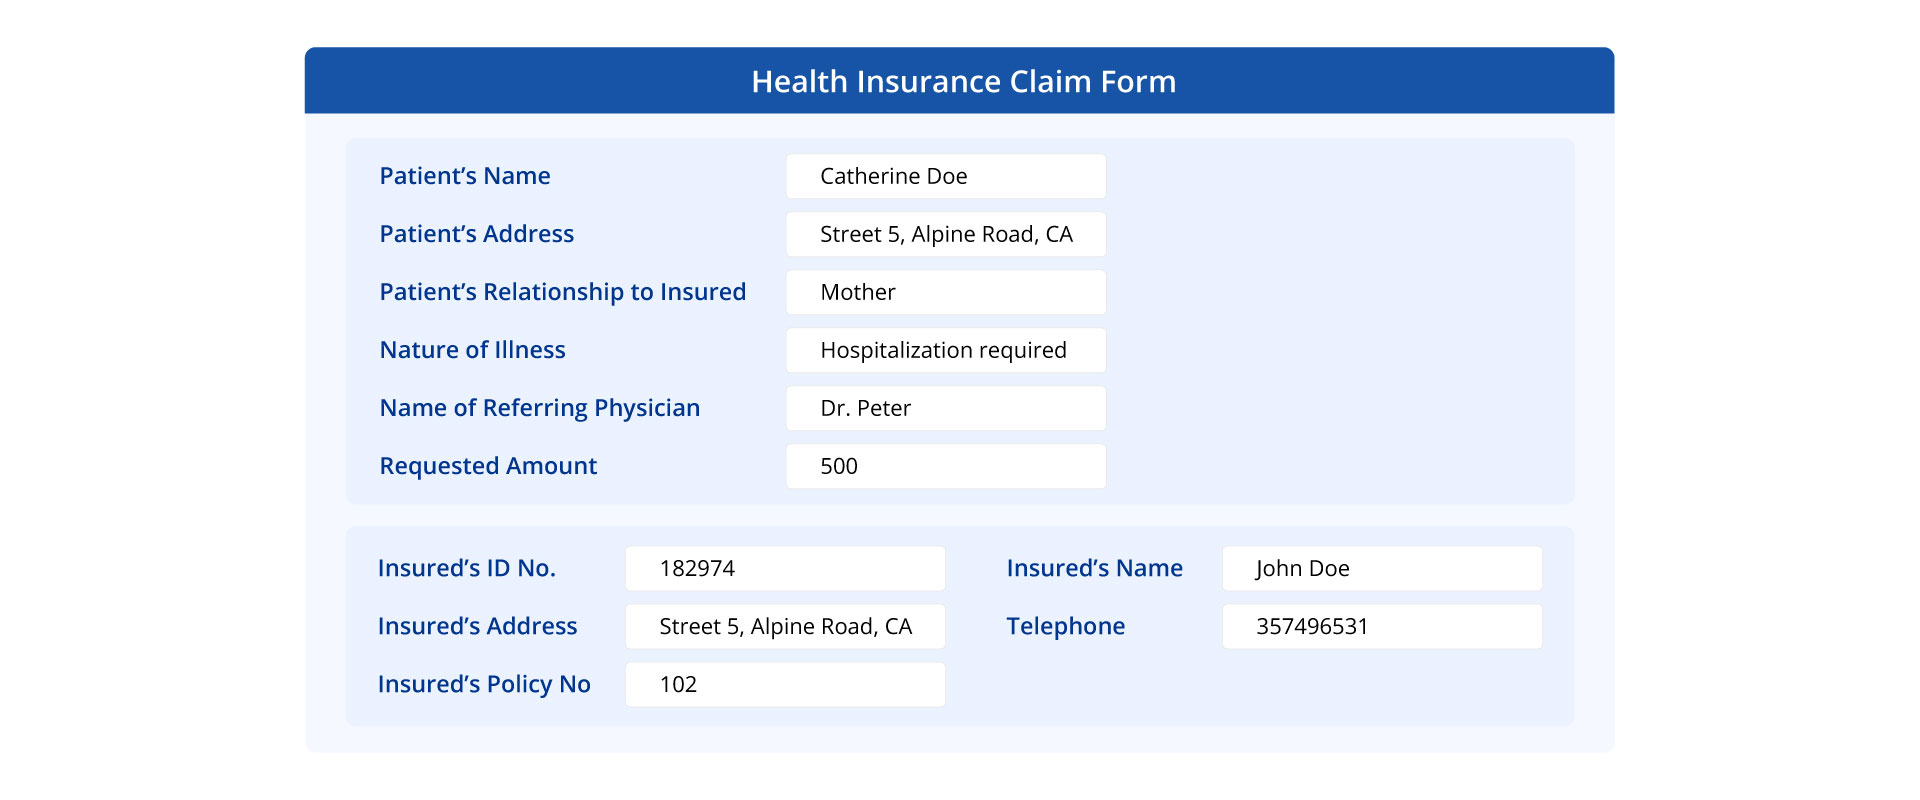Viewport: 1920px width, 800px height.
Task: Select the Insured's Policy No field
Action: [785, 684]
